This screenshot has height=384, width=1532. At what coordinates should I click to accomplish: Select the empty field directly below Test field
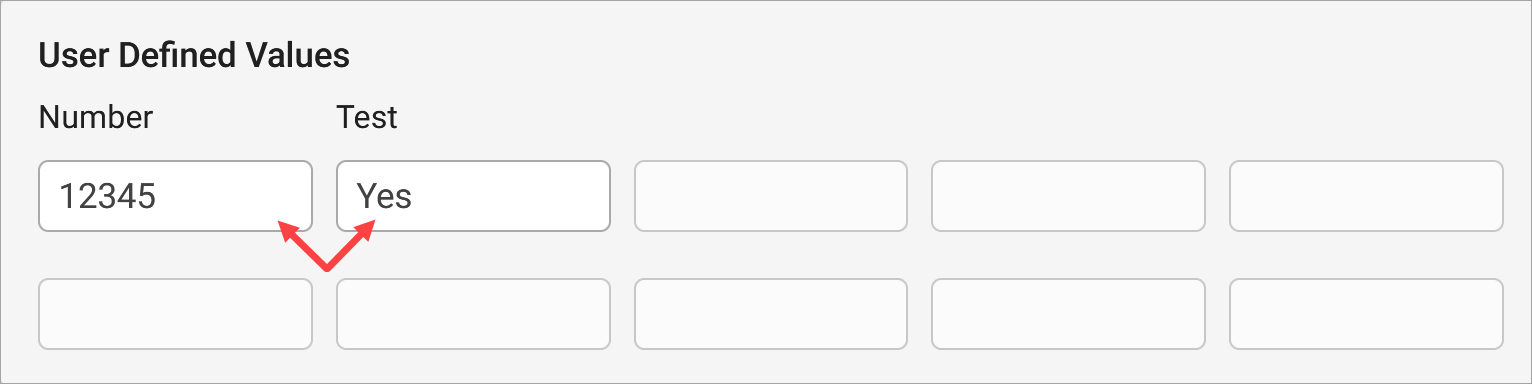pos(473,314)
